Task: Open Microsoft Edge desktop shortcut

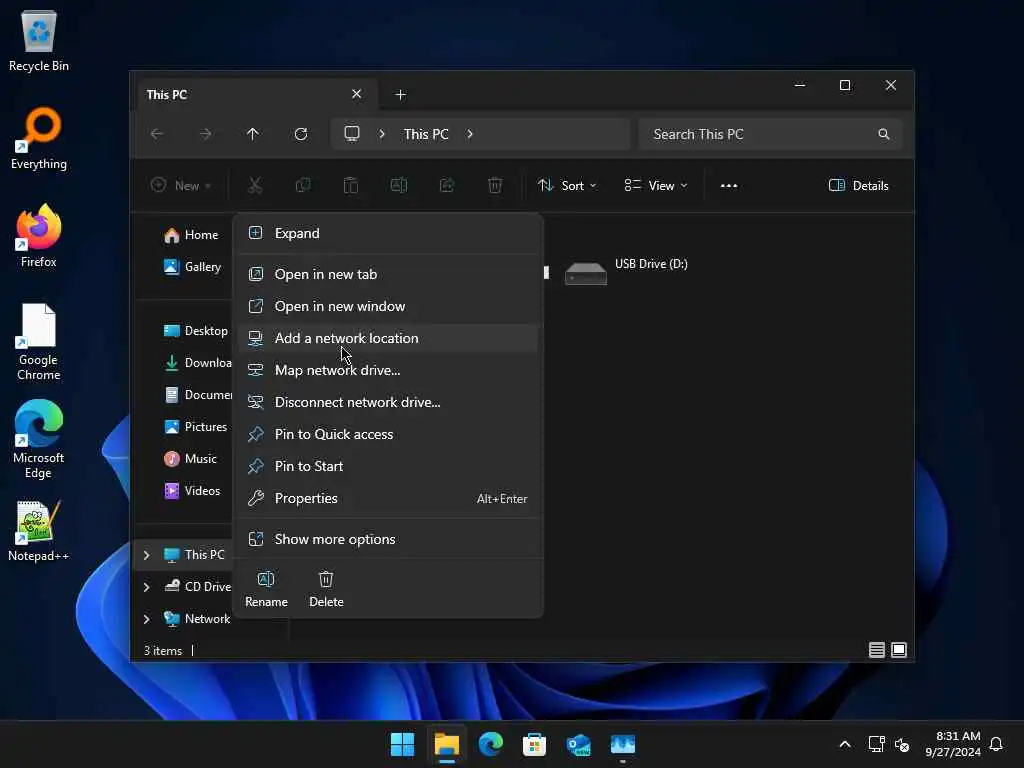Action: click(39, 440)
